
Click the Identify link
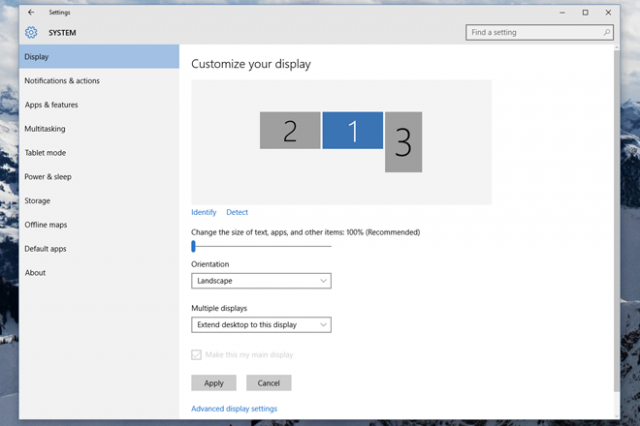(x=203, y=212)
